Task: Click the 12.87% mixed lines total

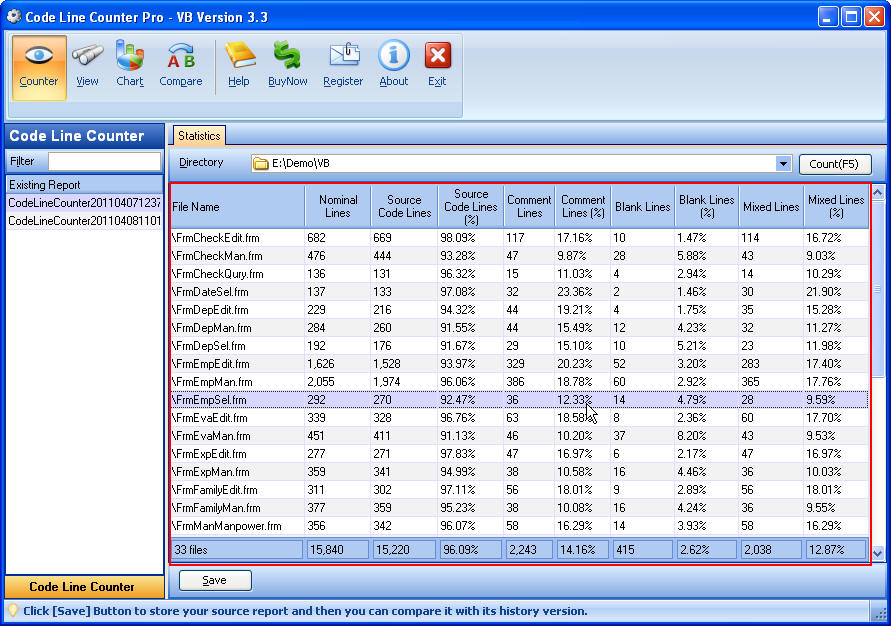Action: pos(835,550)
